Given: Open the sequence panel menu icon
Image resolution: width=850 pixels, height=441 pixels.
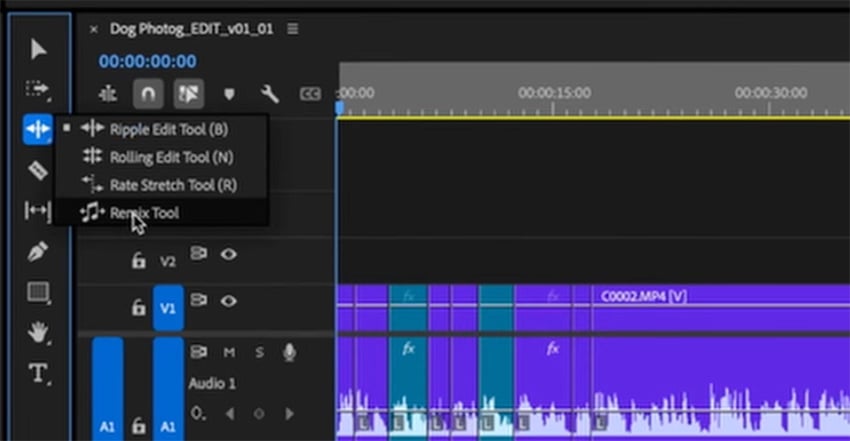Looking at the screenshot, I should click(x=293, y=28).
